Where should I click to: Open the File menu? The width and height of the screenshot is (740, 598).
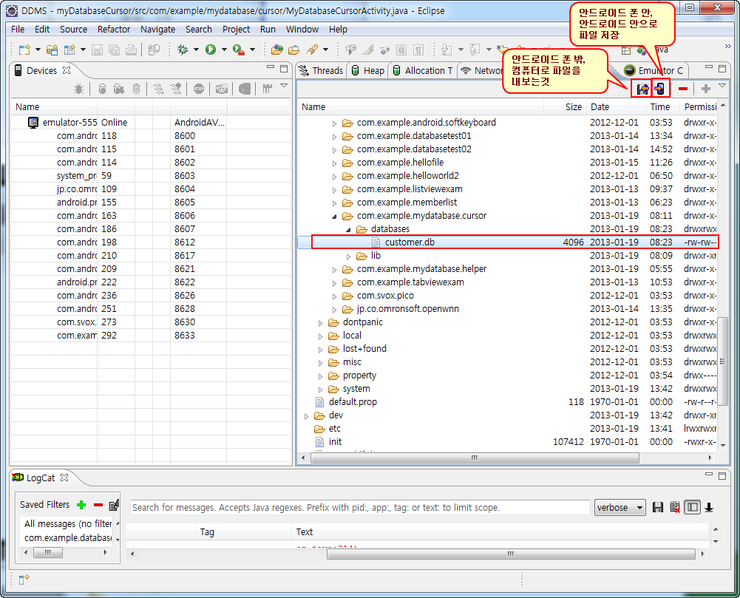(x=18, y=29)
